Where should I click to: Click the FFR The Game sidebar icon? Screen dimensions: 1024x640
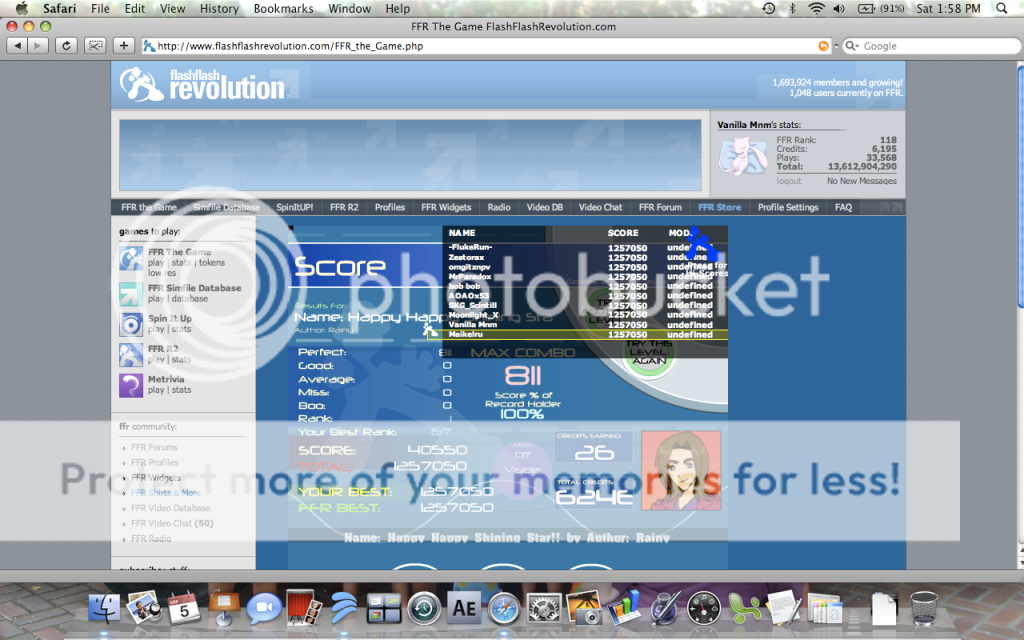pyautogui.click(x=131, y=258)
